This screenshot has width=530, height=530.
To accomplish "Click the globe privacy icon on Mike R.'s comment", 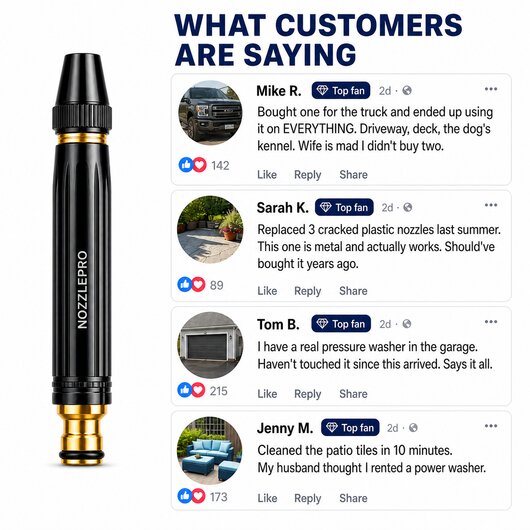I will point(407,91).
